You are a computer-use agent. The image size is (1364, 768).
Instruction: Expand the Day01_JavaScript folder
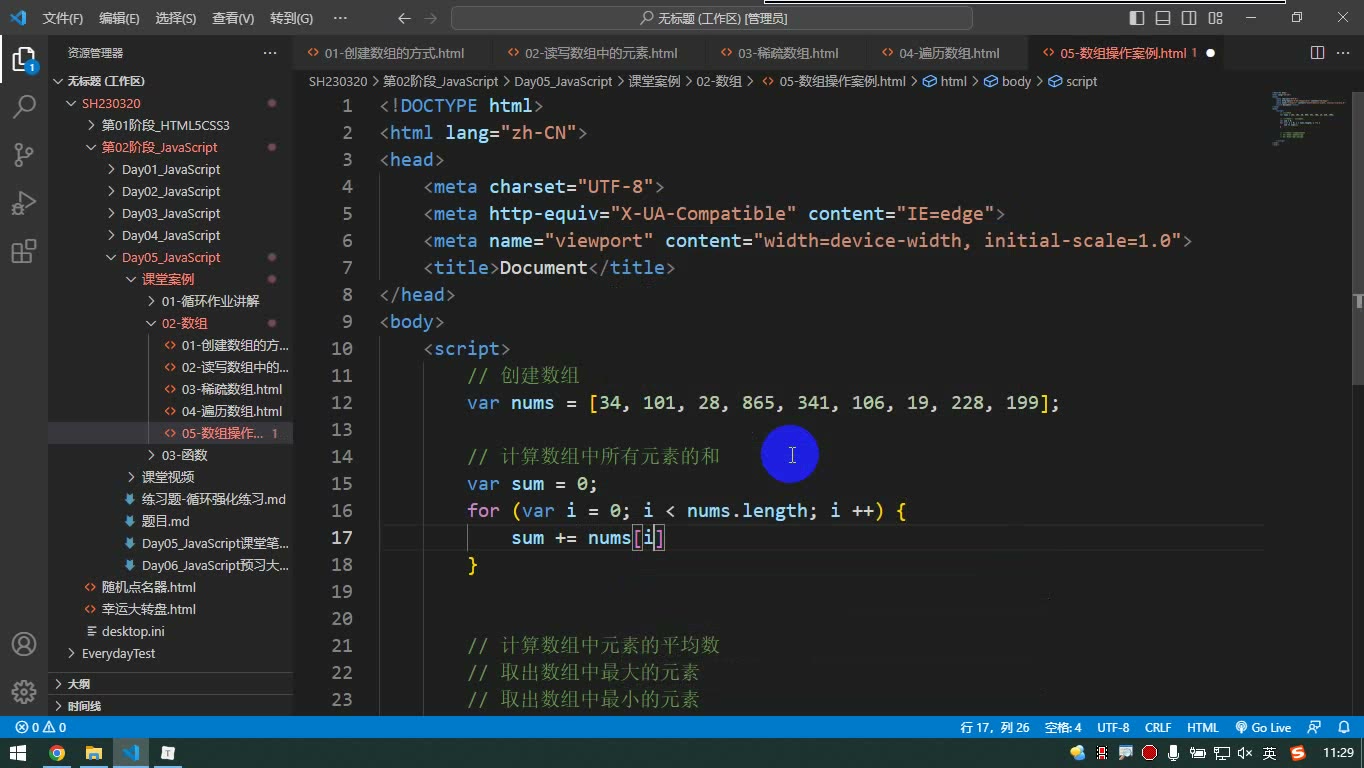click(x=170, y=169)
